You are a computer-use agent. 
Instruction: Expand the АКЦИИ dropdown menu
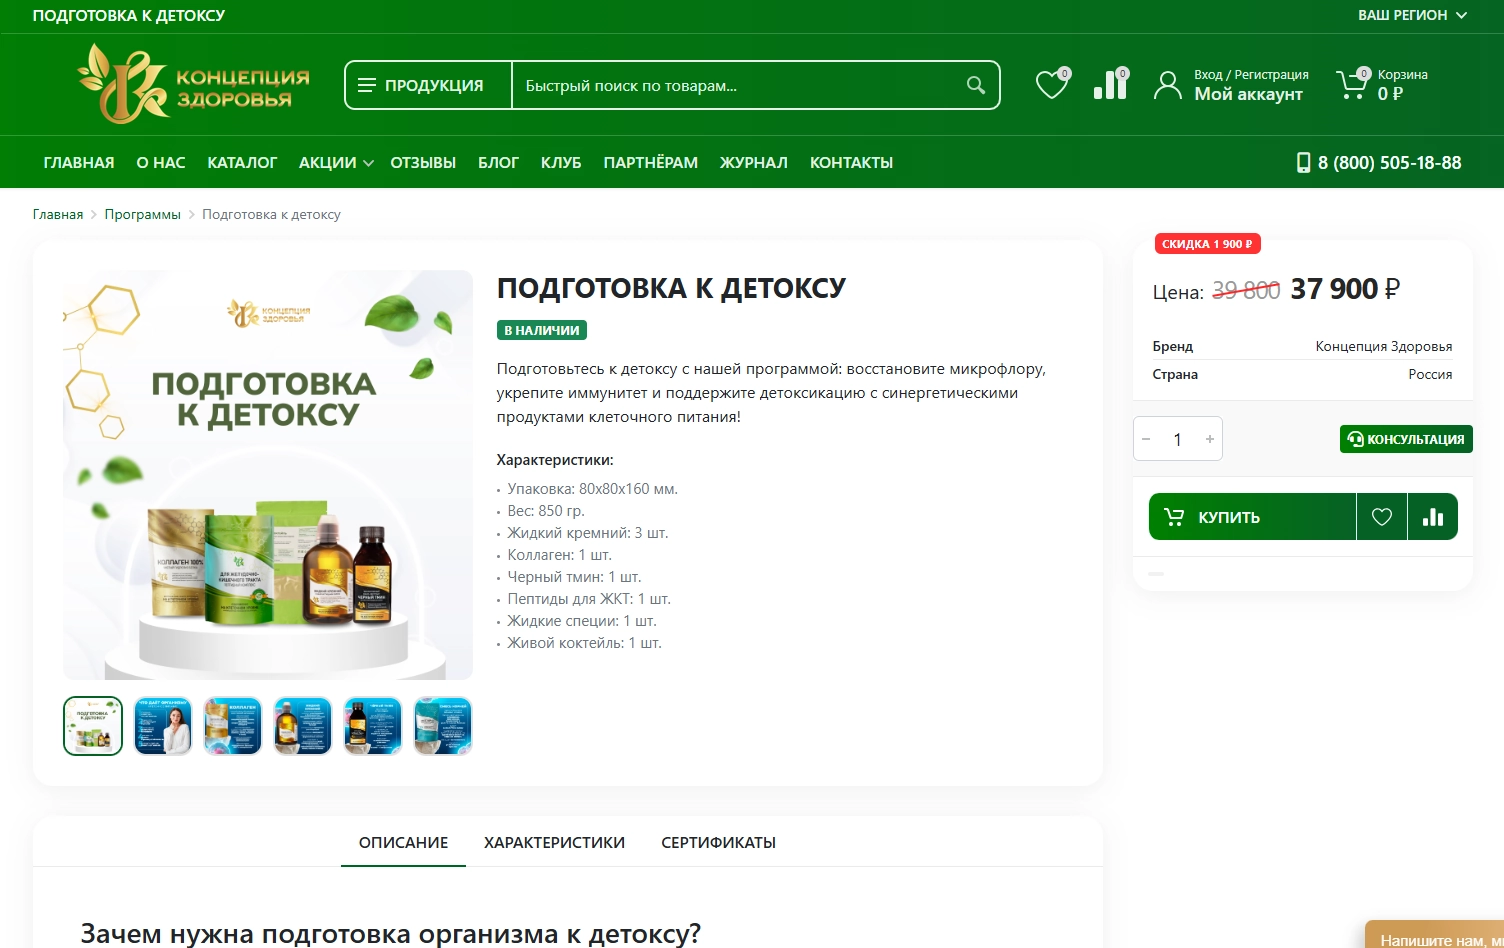pos(334,162)
